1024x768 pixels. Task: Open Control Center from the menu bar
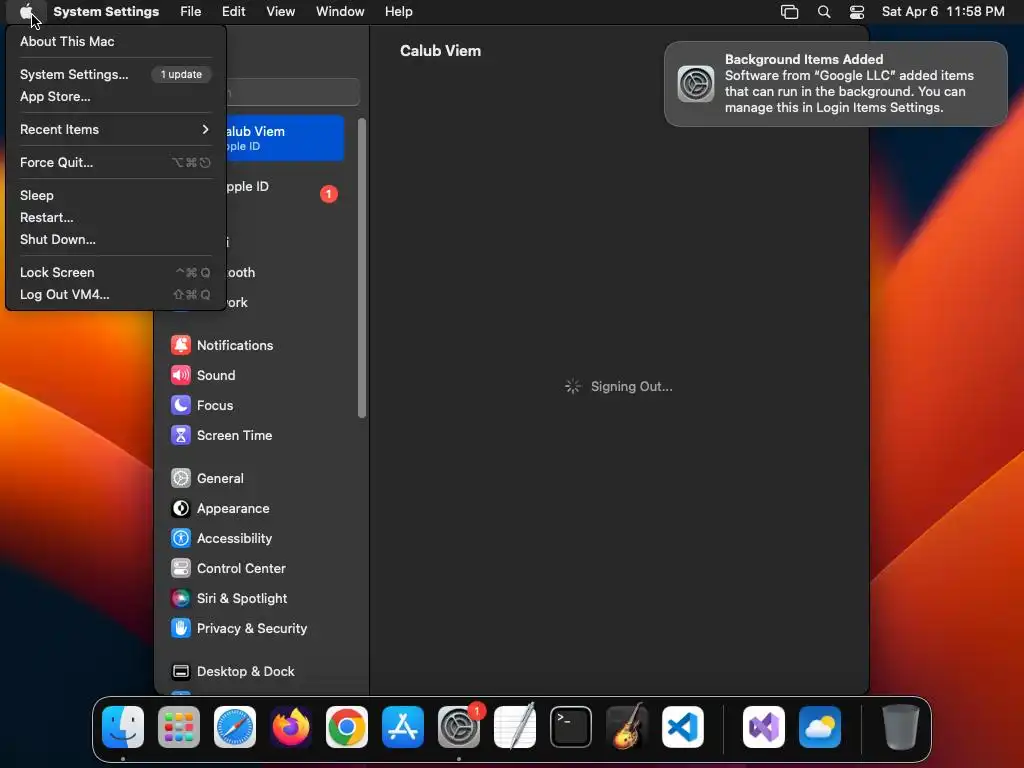click(x=857, y=12)
